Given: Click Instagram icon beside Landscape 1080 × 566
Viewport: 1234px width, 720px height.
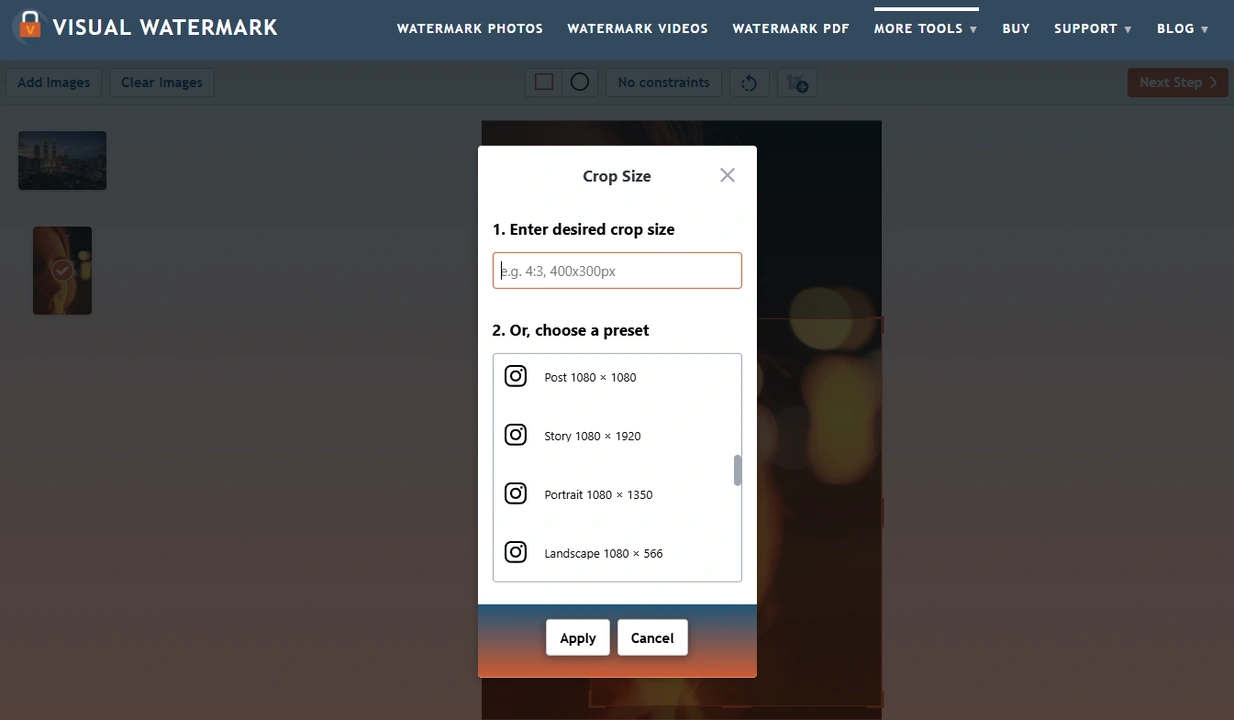Looking at the screenshot, I should pos(515,552).
